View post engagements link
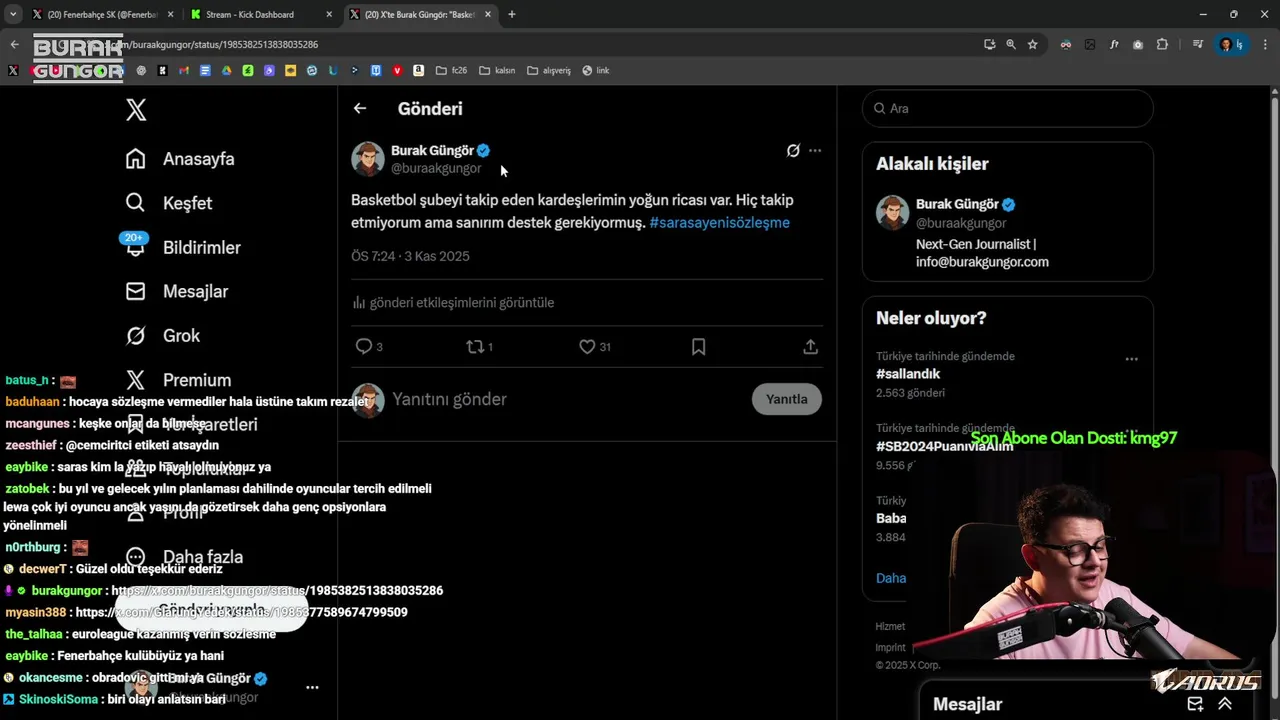 (453, 302)
